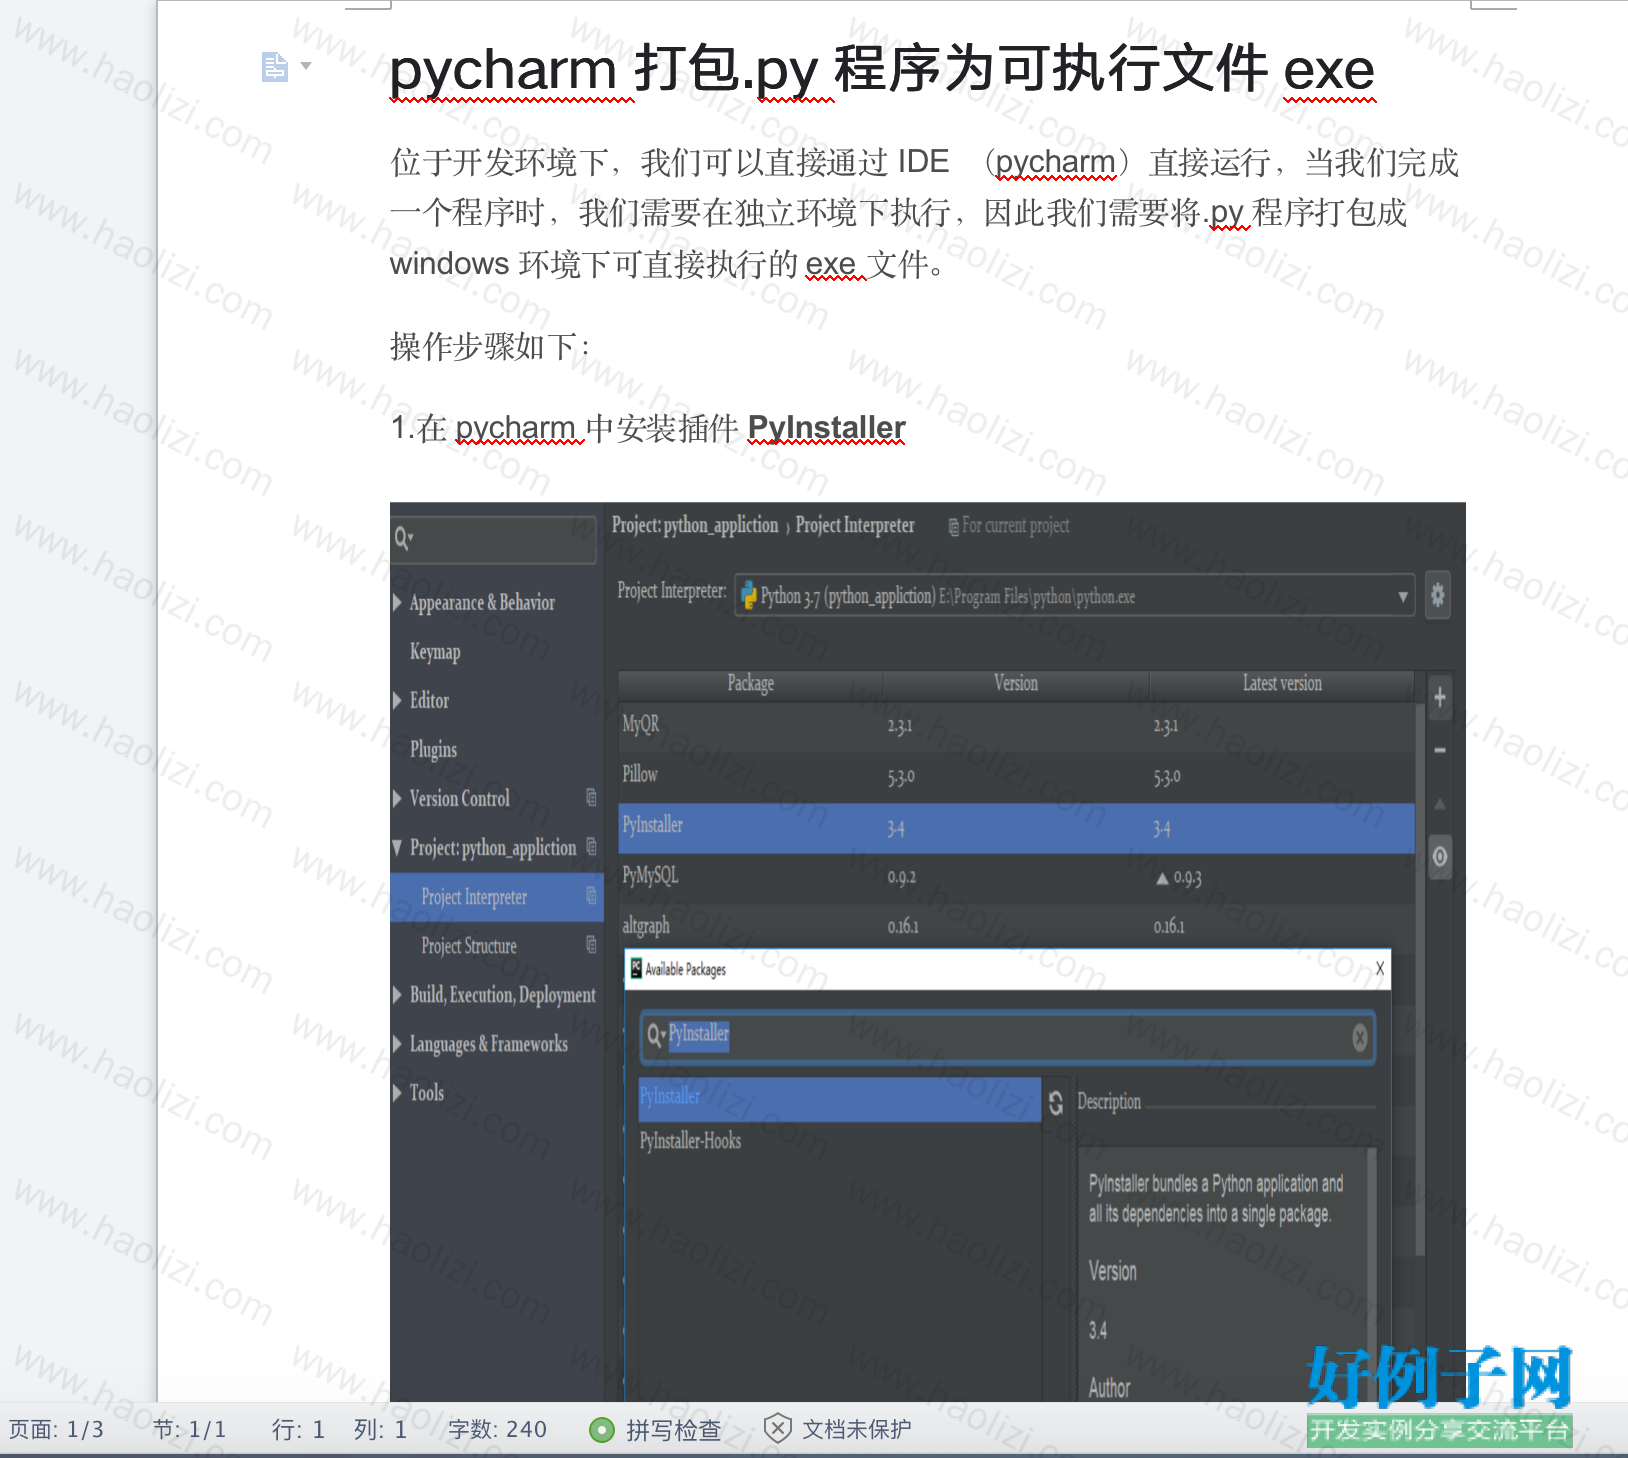Click the PyCharm settings search field
The width and height of the screenshot is (1628, 1458).
click(x=494, y=539)
